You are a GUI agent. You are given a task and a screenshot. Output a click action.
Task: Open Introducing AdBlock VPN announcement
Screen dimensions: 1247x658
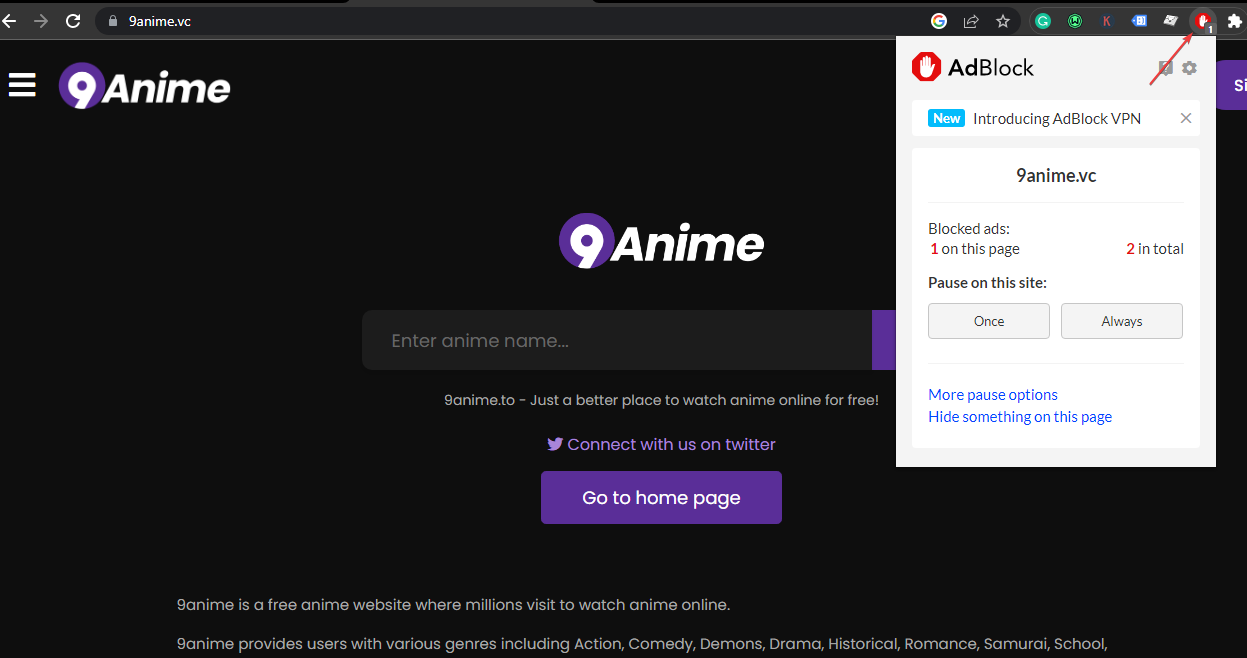[1056, 118]
